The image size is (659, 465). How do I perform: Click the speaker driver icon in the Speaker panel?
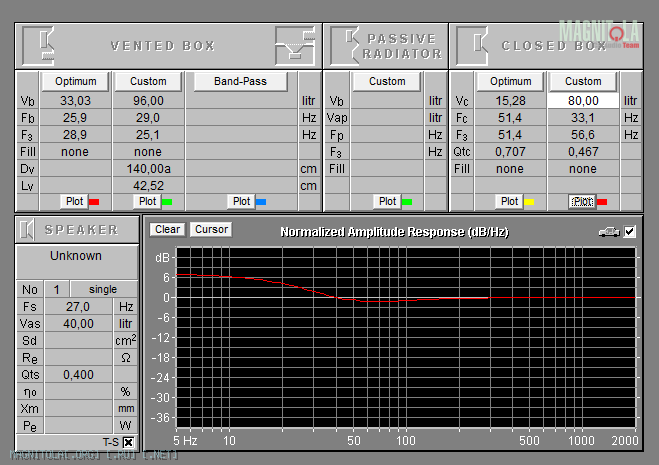[30, 229]
